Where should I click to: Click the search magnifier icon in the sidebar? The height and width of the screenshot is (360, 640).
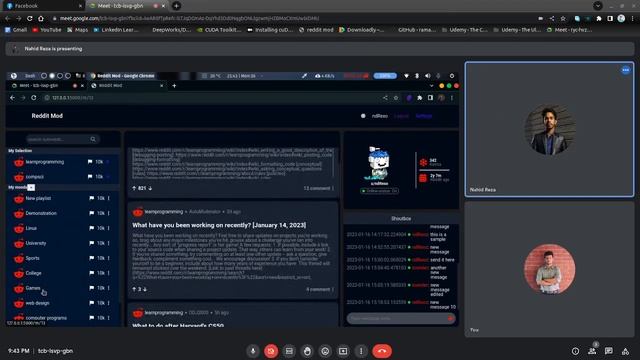tap(93, 139)
